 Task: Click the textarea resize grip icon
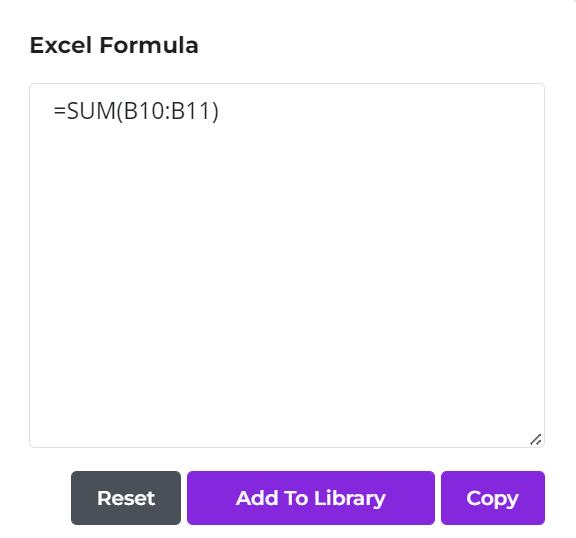click(536, 439)
